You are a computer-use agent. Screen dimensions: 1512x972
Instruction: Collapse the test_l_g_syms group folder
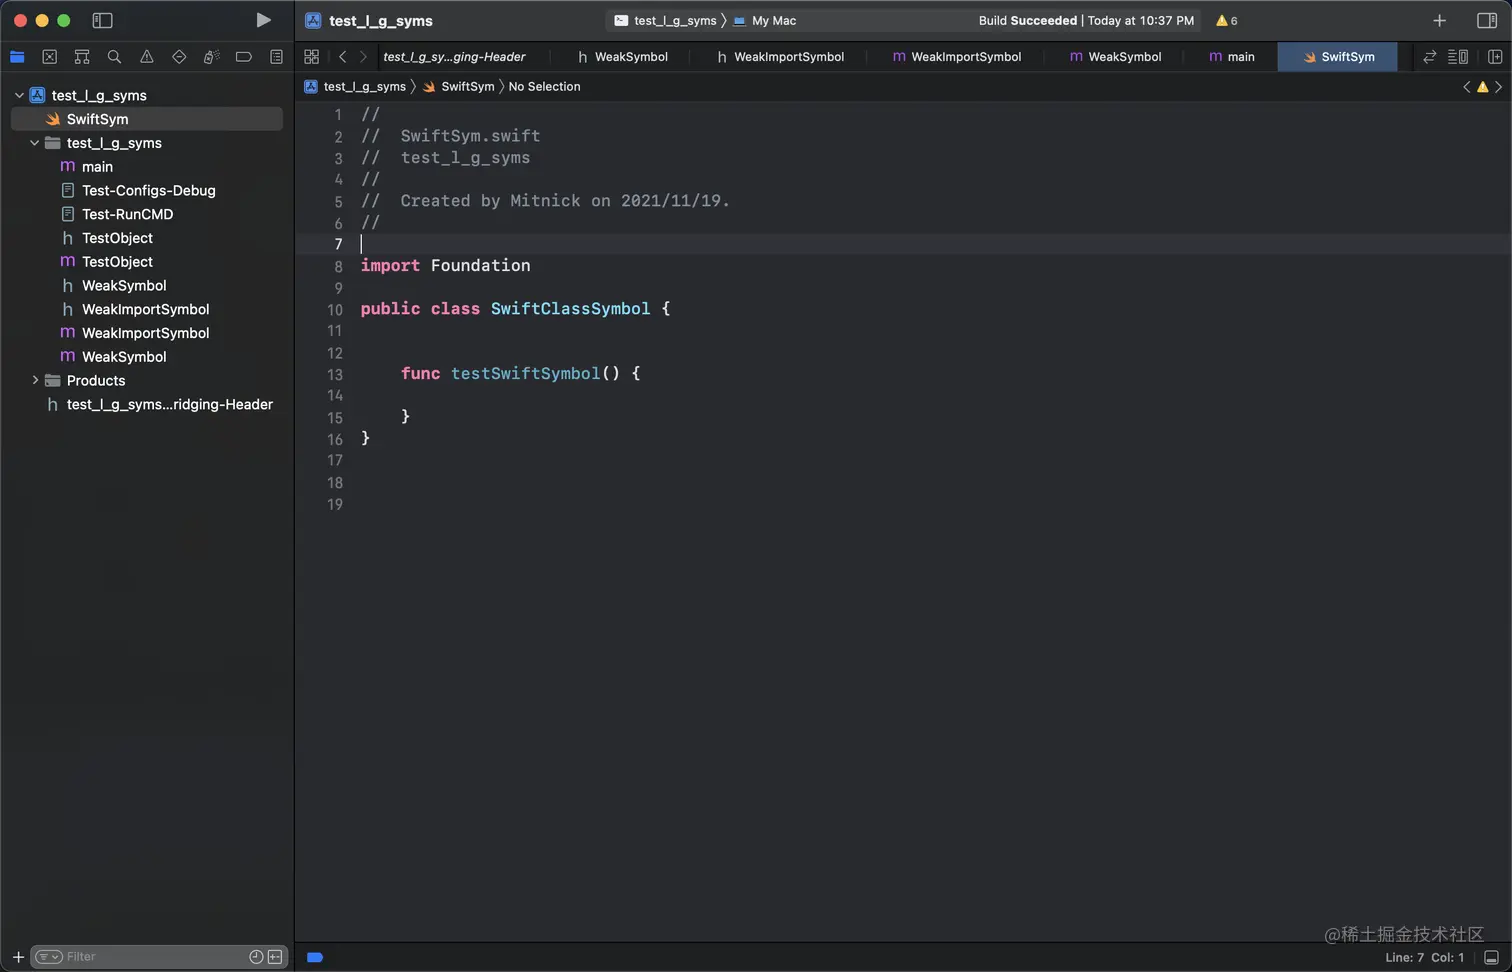[x=35, y=143]
